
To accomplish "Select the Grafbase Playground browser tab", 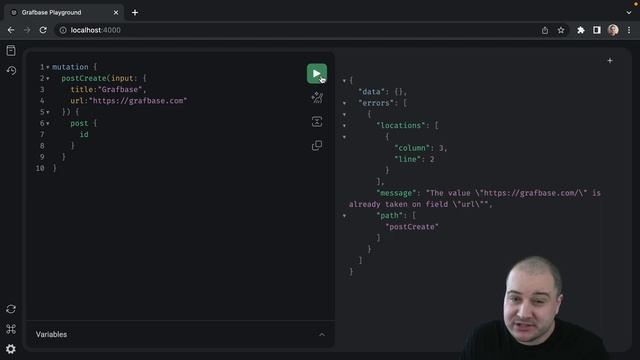I will [x=63, y=13].
